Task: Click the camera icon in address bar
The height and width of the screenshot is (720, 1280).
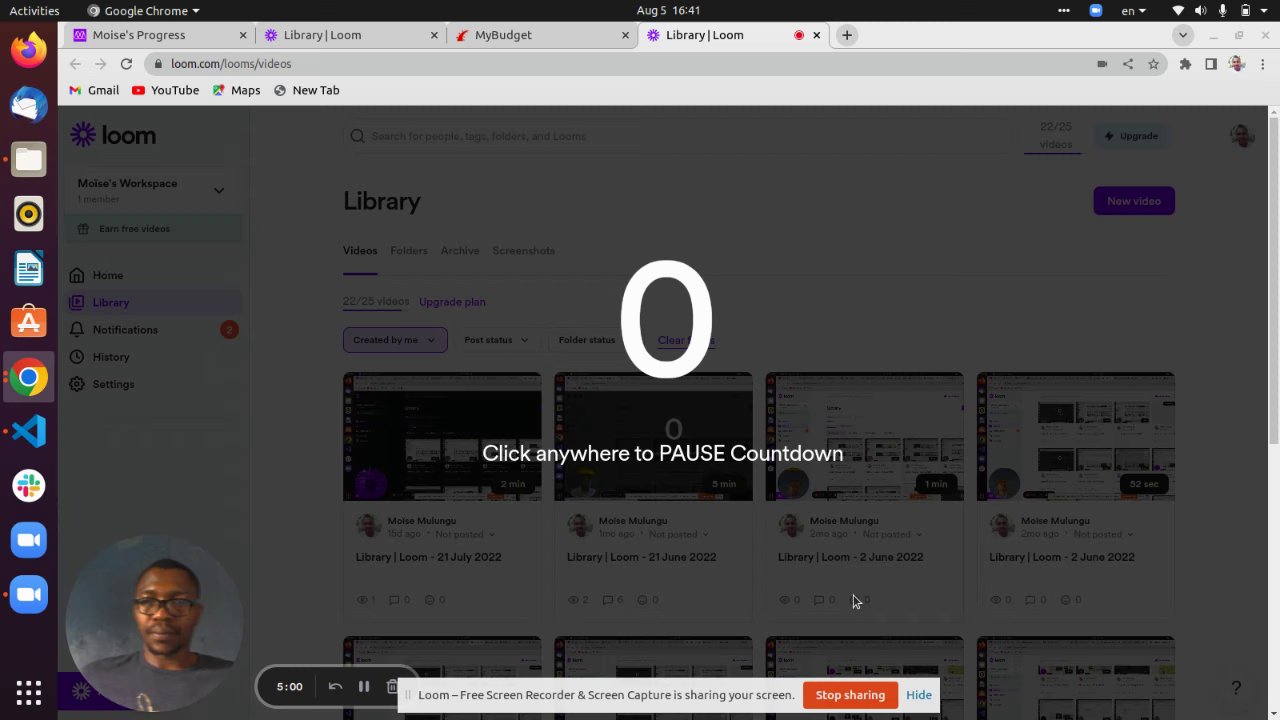Action: 1102,64
